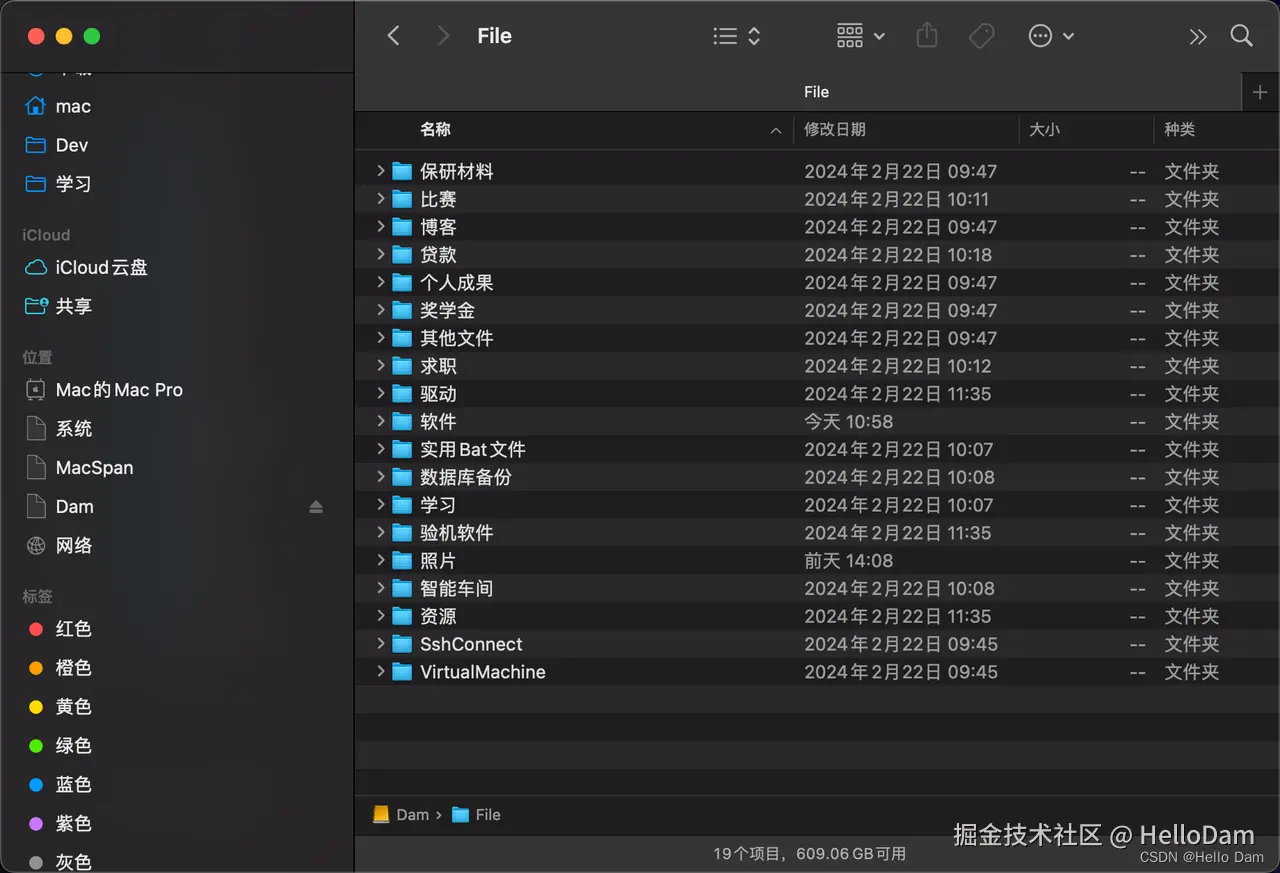The height and width of the screenshot is (873, 1280).
Task: Open the view options chevron next to list icon
Action: pyautogui.click(x=753, y=35)
